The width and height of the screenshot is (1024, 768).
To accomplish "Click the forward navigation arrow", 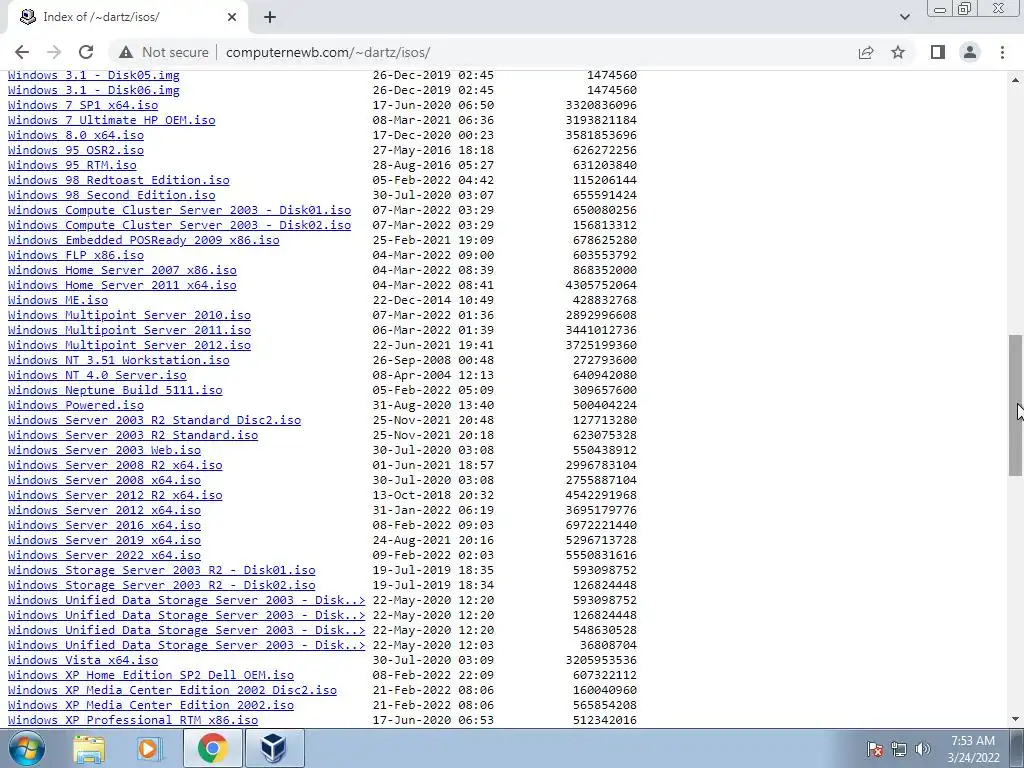I will pyautogui.click(x=54, y=52).
